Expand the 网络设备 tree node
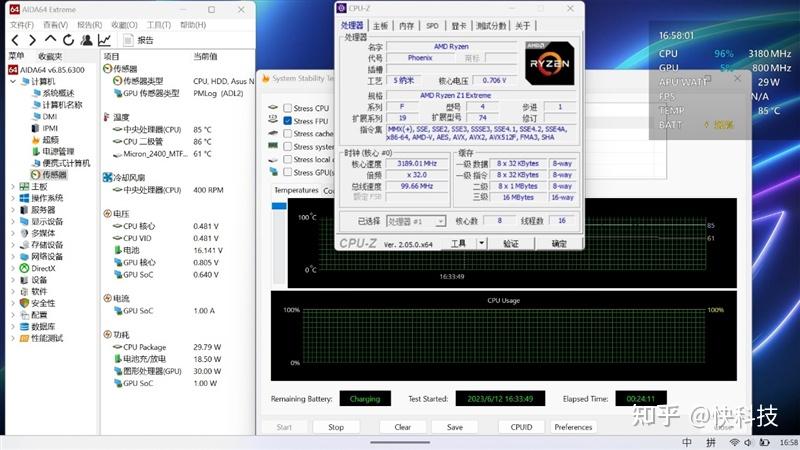The height and width of the screenshot is (450, 800). click(x=13, y=257)
